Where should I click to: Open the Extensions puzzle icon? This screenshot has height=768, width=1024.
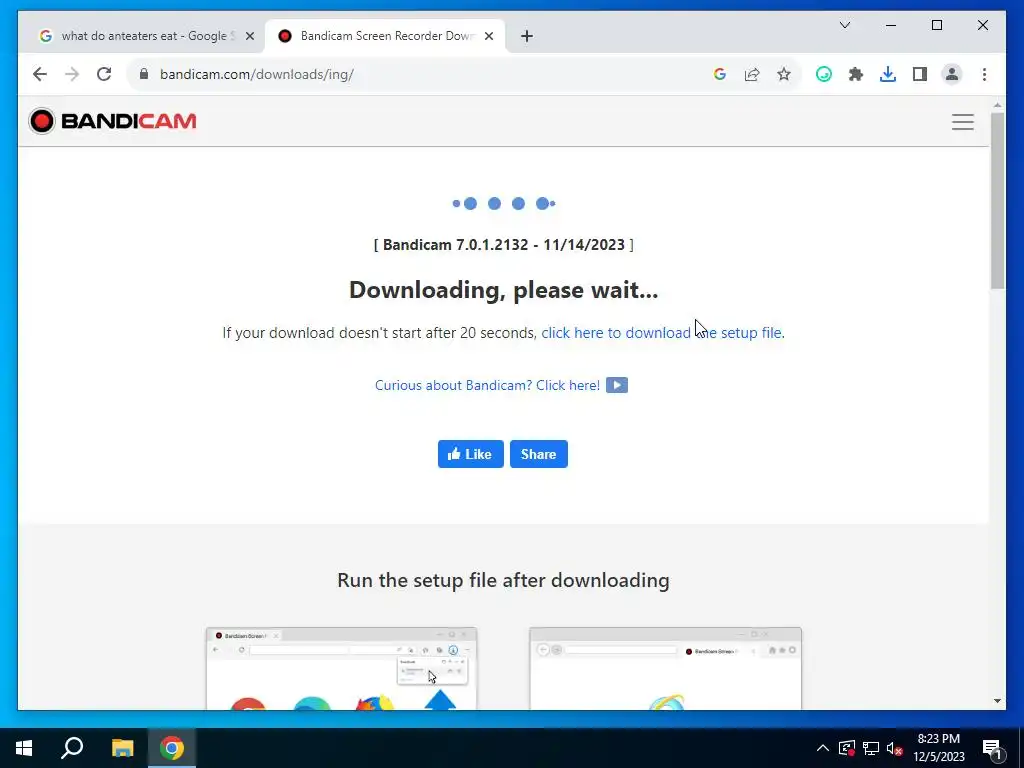[x=856, y=74]
